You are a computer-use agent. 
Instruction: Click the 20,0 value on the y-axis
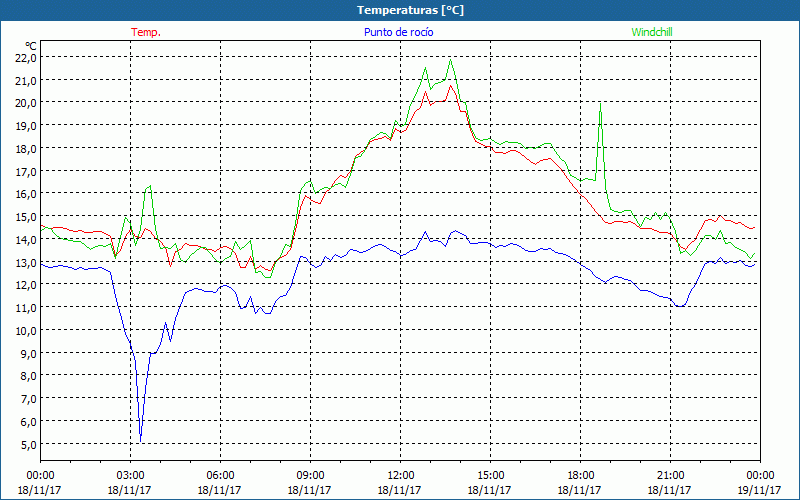pos(26,103)
